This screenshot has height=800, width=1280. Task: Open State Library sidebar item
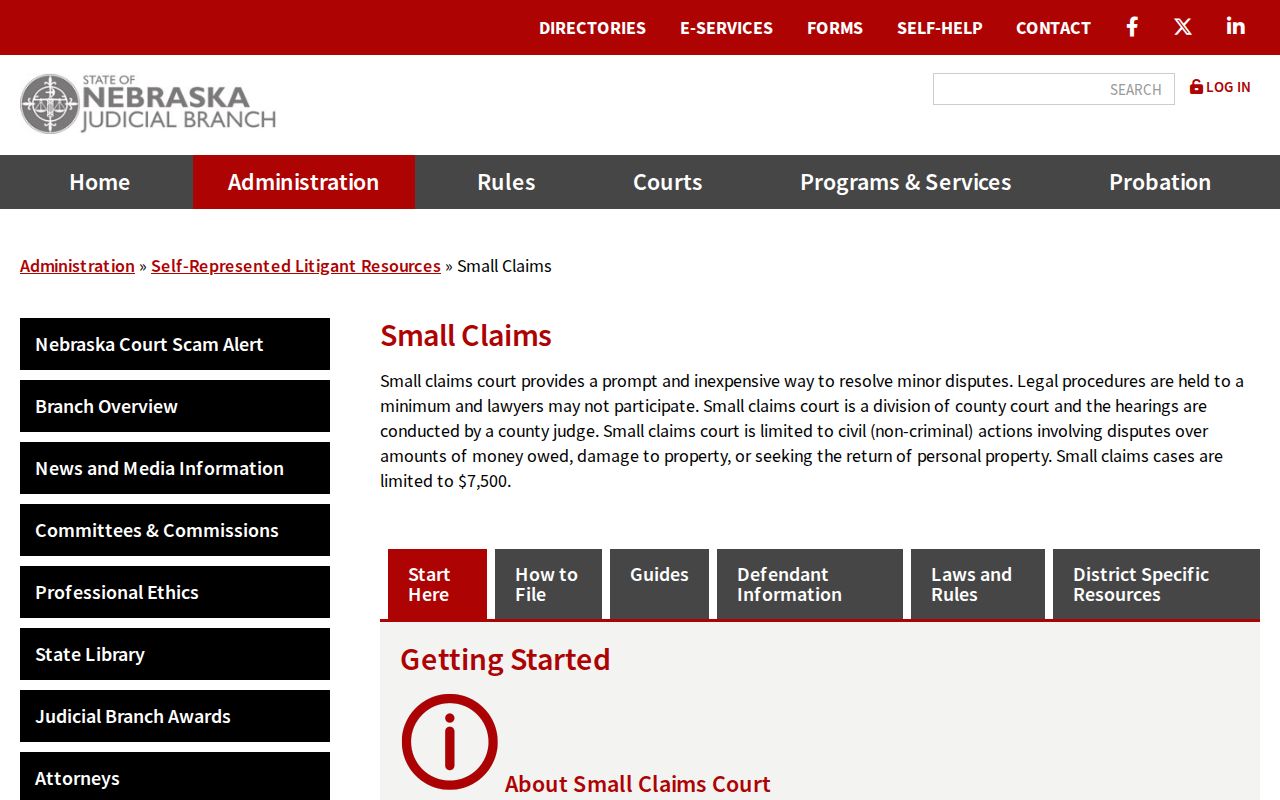click(175, 654)
